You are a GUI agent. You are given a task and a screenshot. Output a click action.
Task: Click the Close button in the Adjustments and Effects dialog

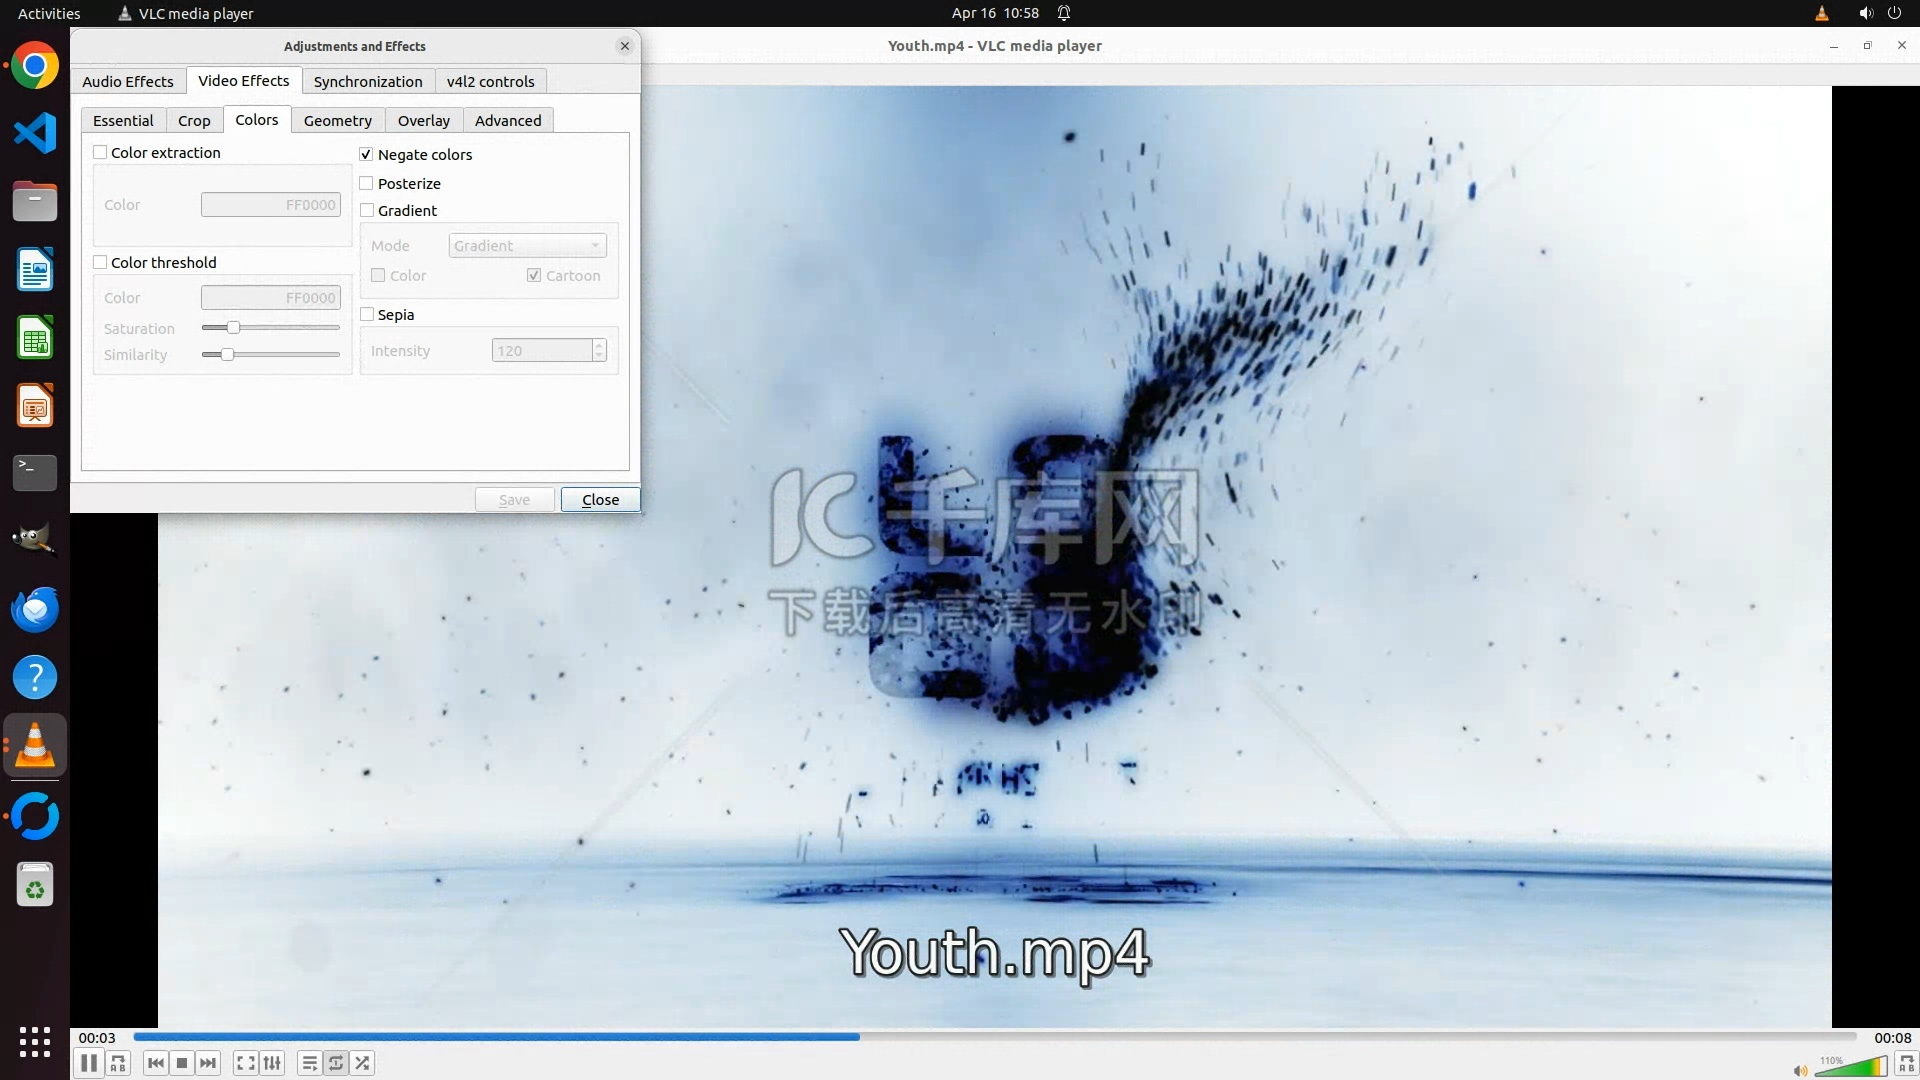click(600, 499)
